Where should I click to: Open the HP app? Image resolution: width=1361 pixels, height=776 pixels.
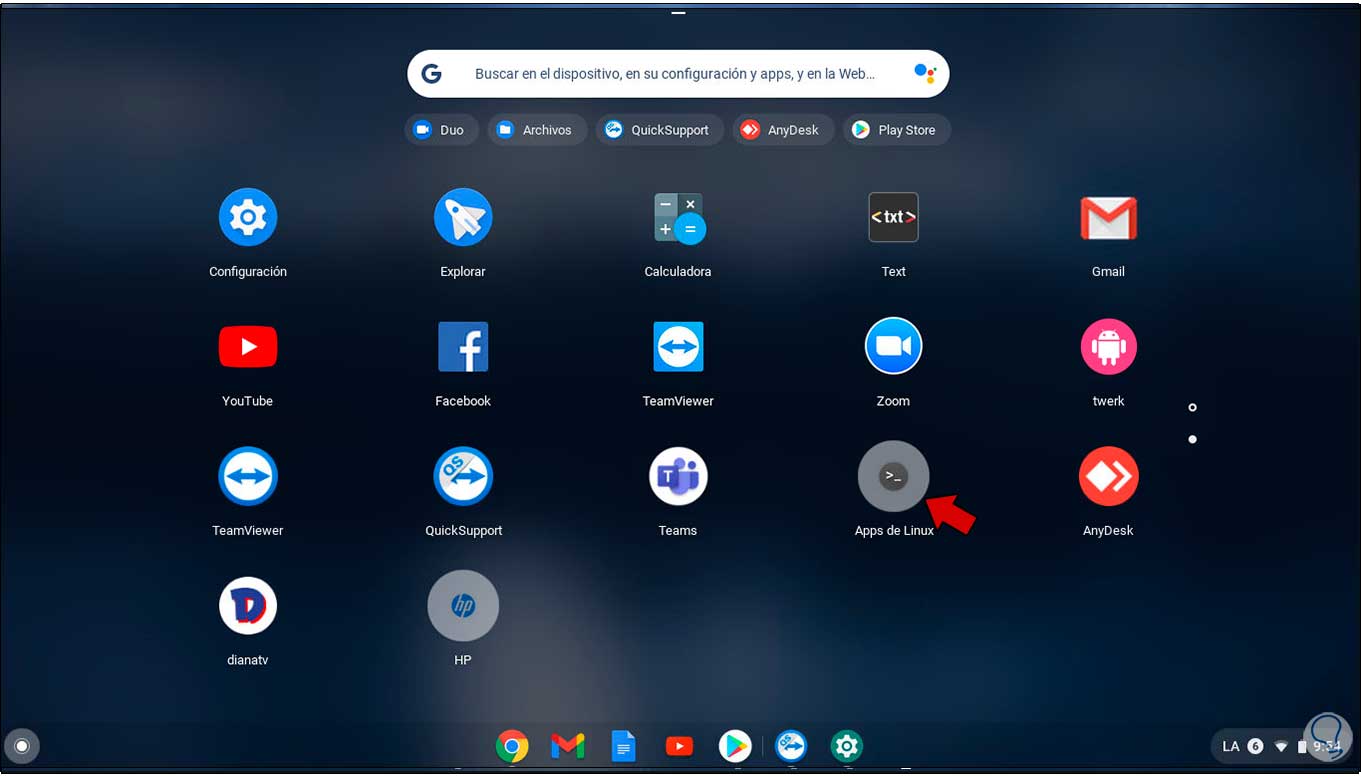pyautogui.click(x=463, y=606)
